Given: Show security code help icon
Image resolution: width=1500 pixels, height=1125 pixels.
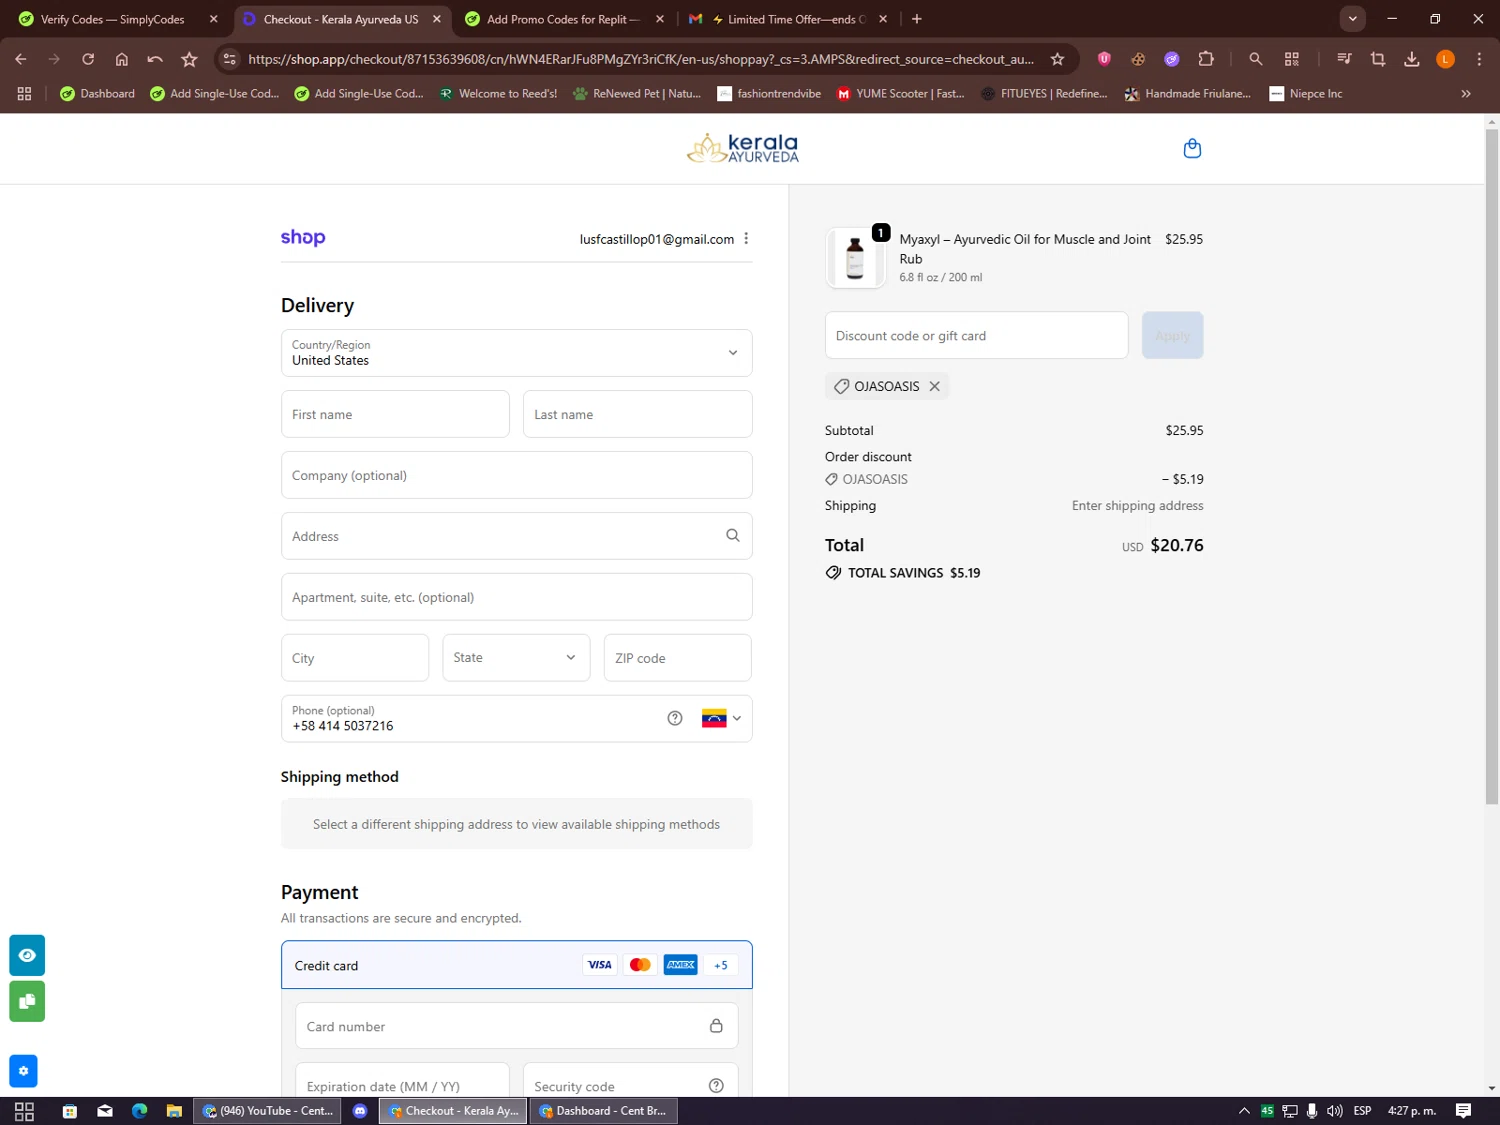Looking at the screenshot, I should (716, 1086).
